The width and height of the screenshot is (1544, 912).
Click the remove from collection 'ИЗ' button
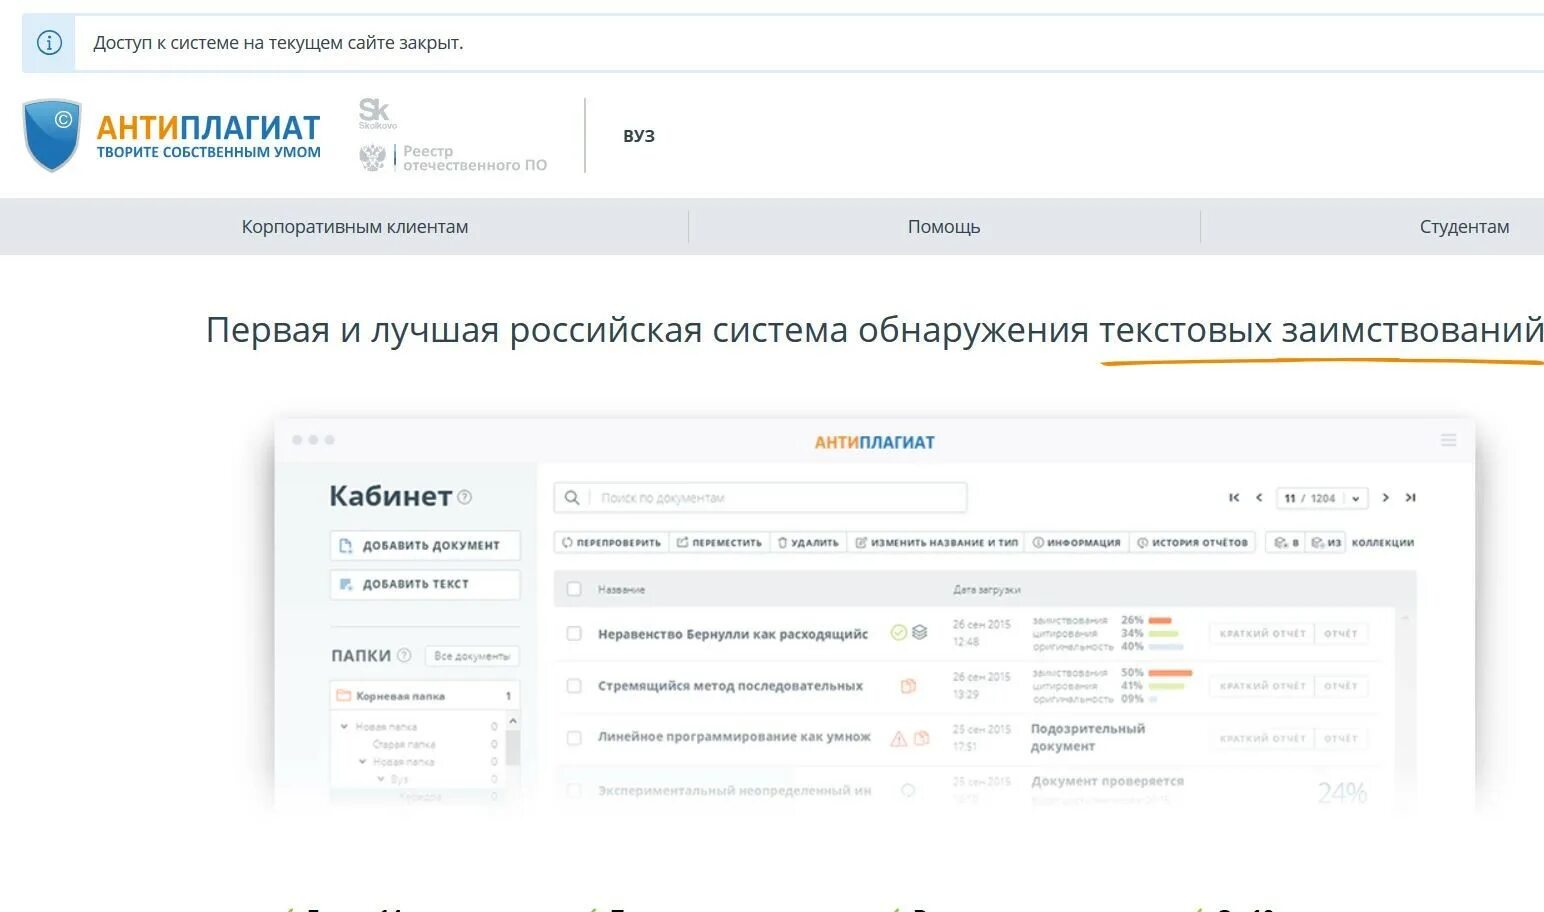(x=1326, y=542)
